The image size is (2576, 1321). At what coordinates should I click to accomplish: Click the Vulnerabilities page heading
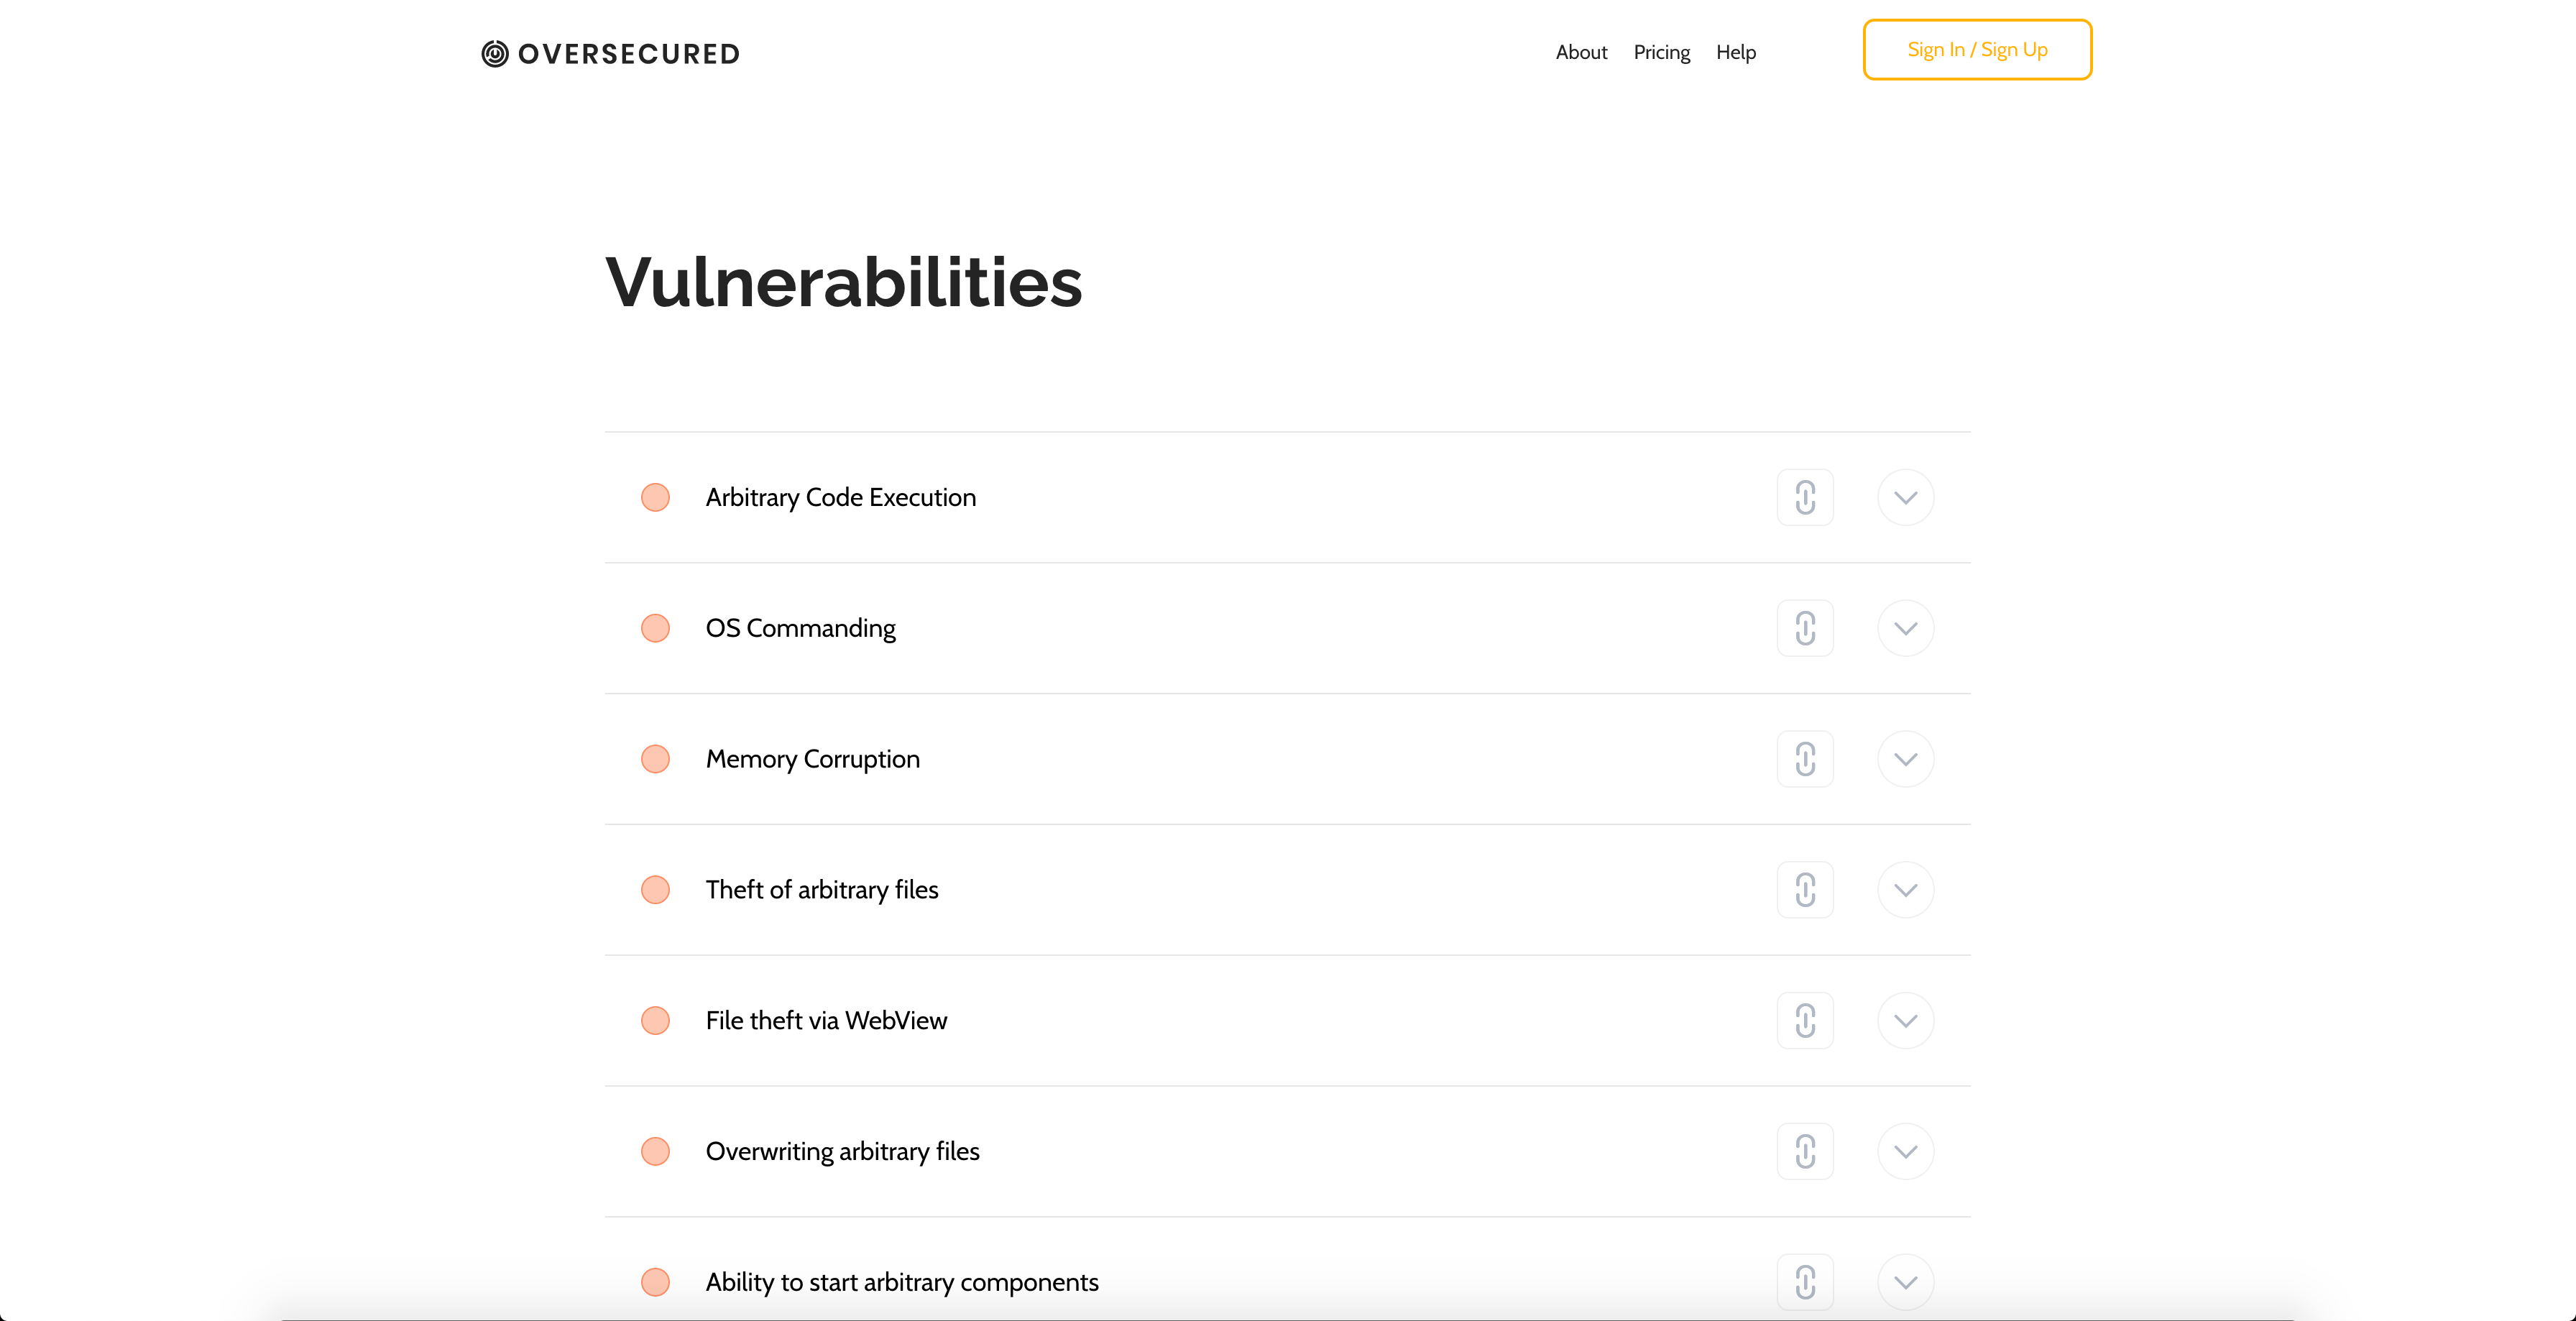(843, 284)
